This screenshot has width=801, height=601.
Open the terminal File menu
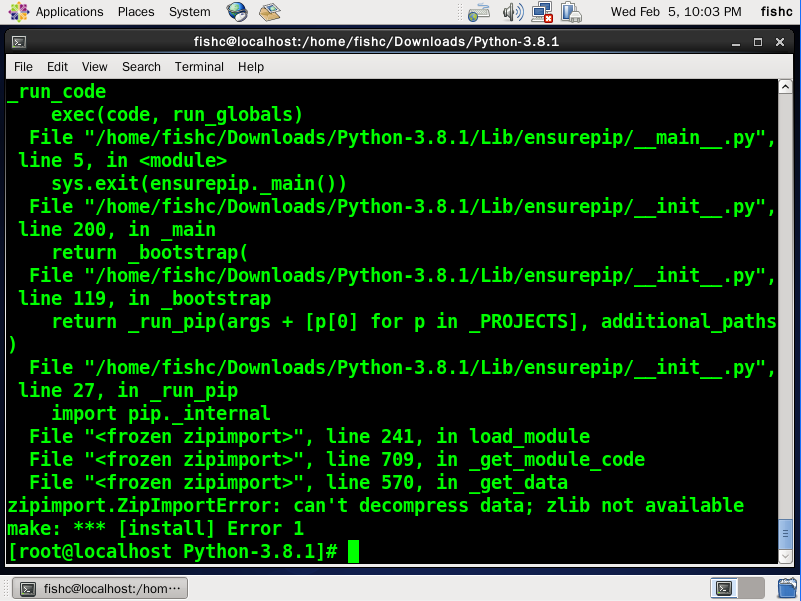click(x=23, y=67)
